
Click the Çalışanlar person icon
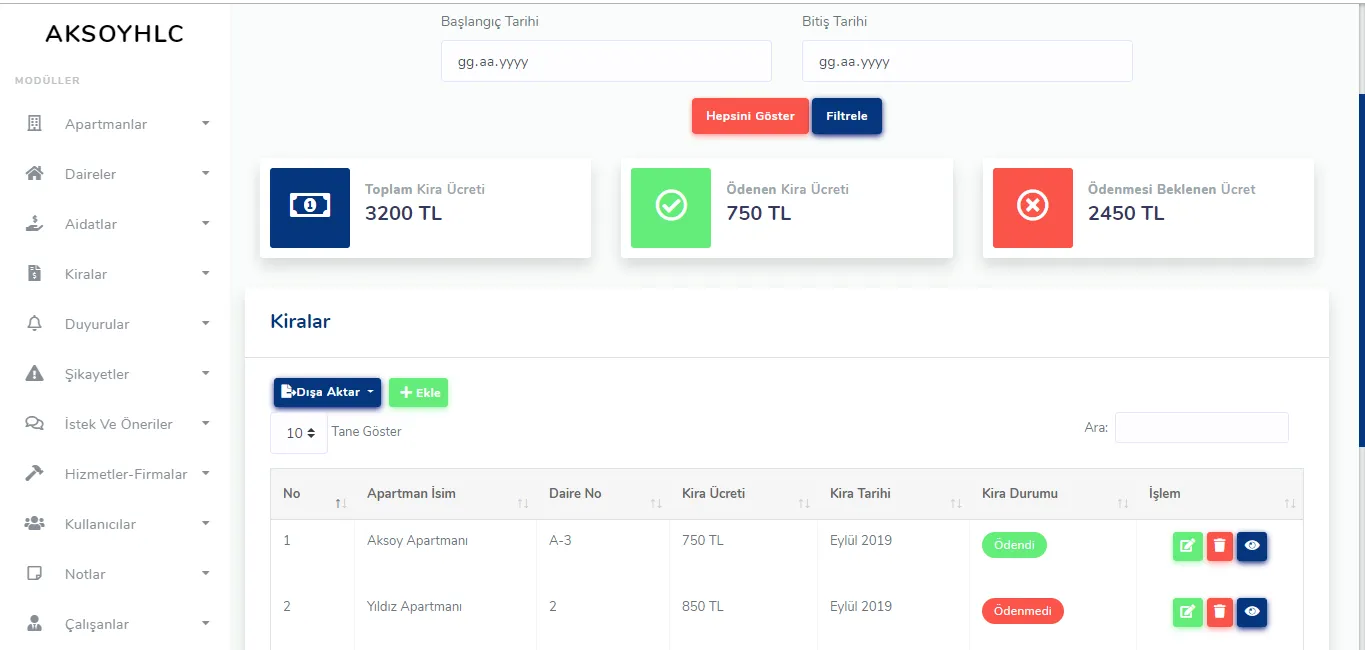pyautogui.click(x=34, y=624)
